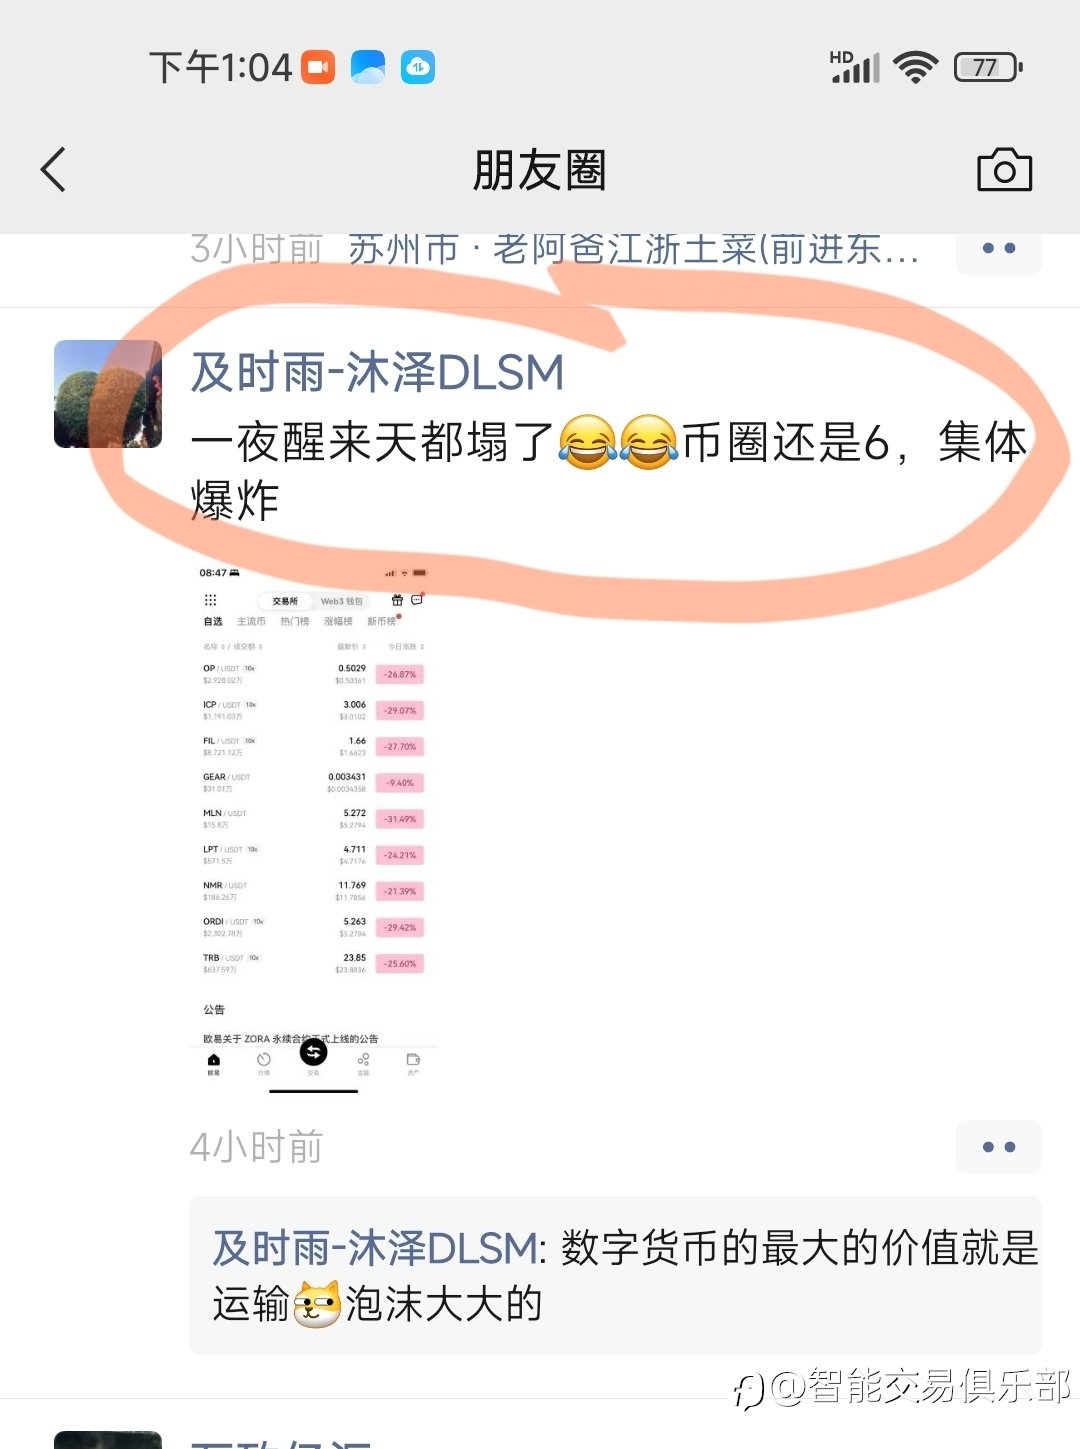Viewport: 1080px width, 1449px height.
Task: Tap the blue cloud icon in status bar
Action: [x=368, y=67]
